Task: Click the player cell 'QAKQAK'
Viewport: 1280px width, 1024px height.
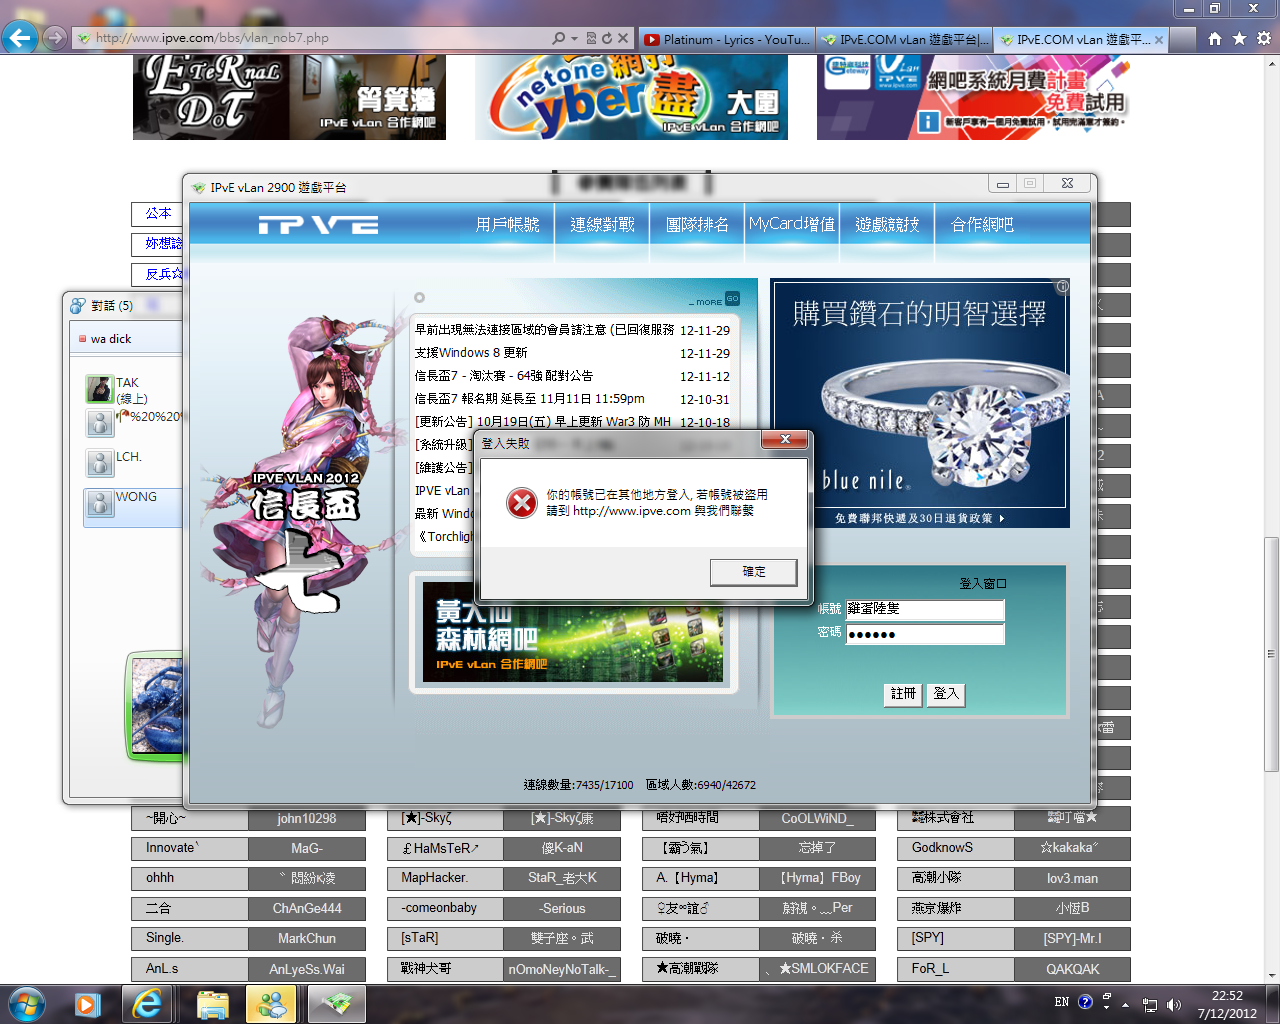Action: point(1072,969)
